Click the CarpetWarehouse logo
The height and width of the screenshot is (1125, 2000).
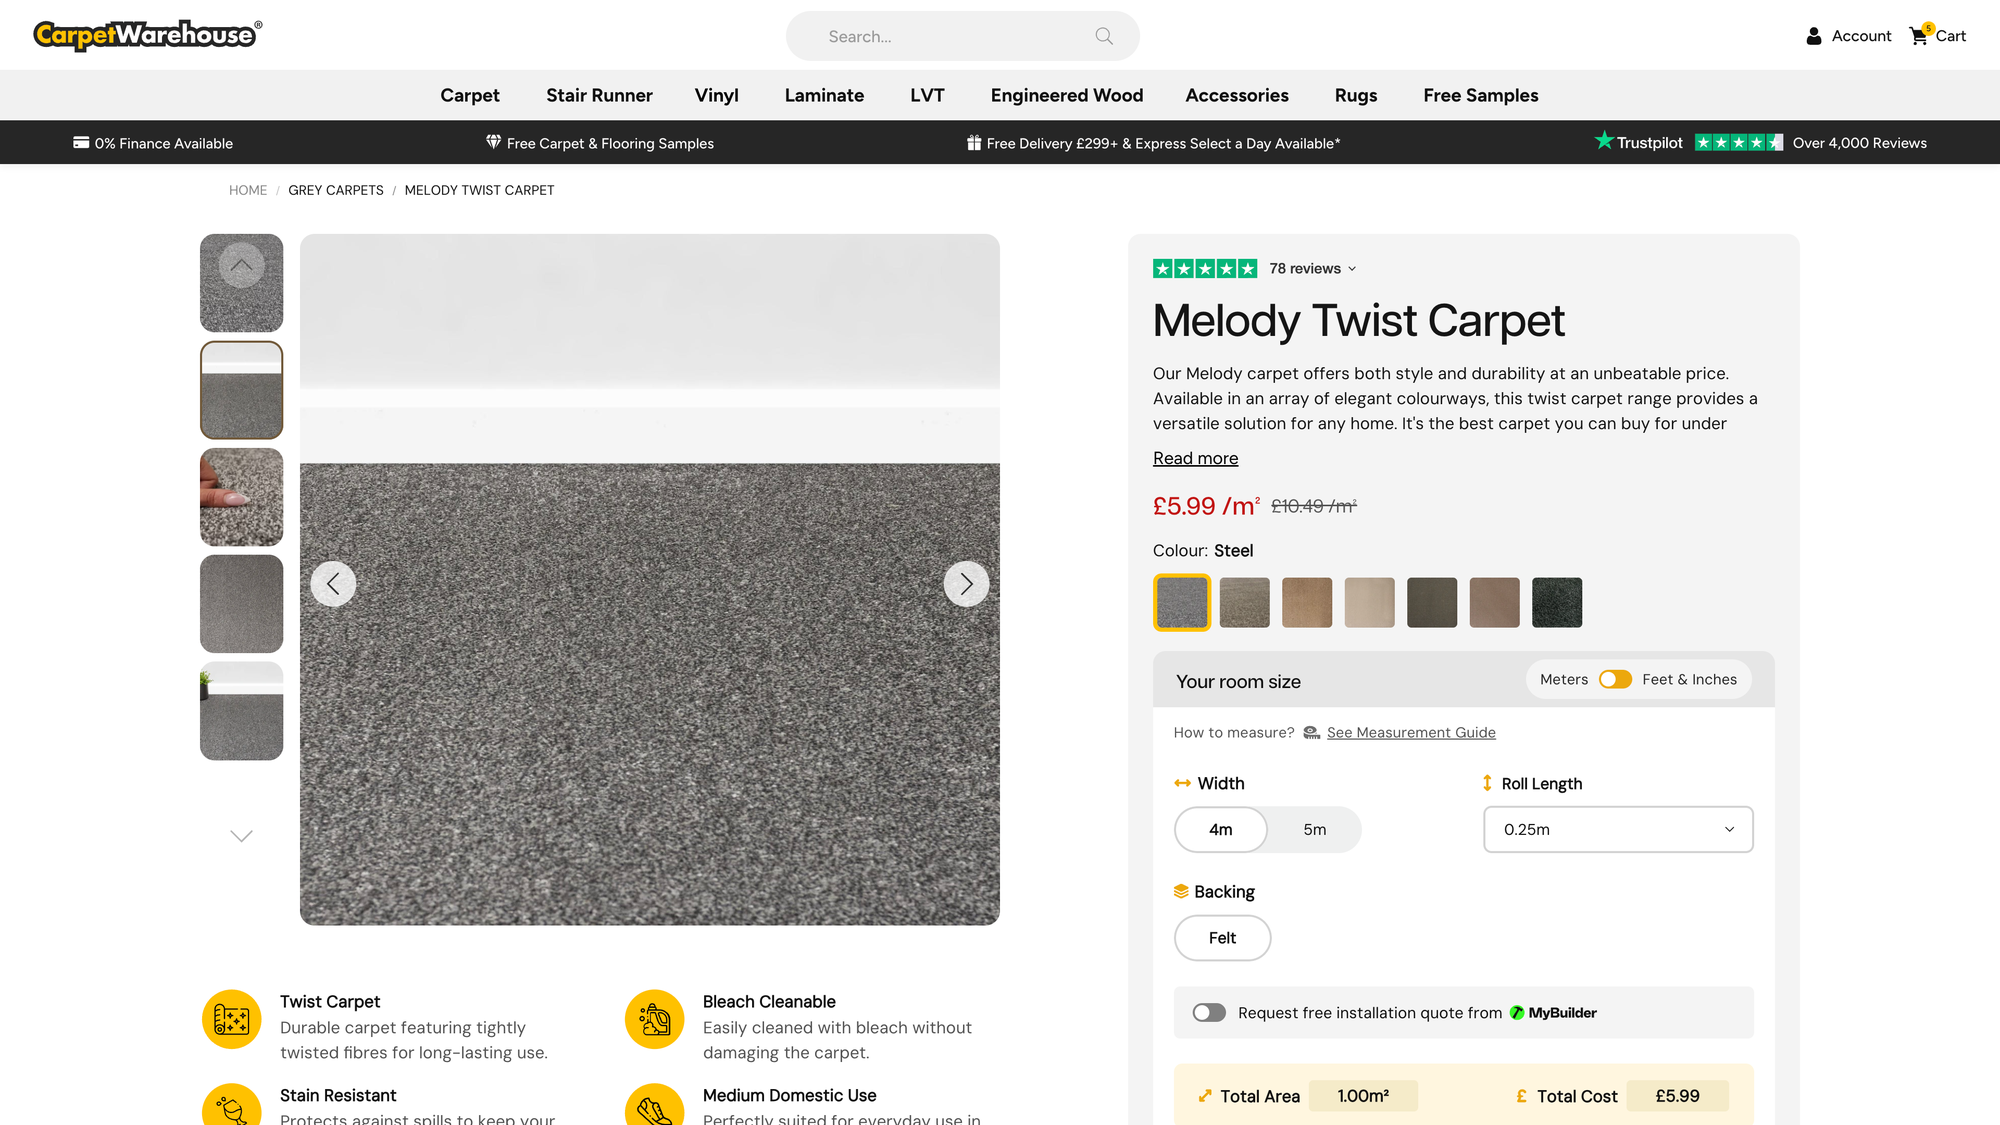[x=148, y=35]
